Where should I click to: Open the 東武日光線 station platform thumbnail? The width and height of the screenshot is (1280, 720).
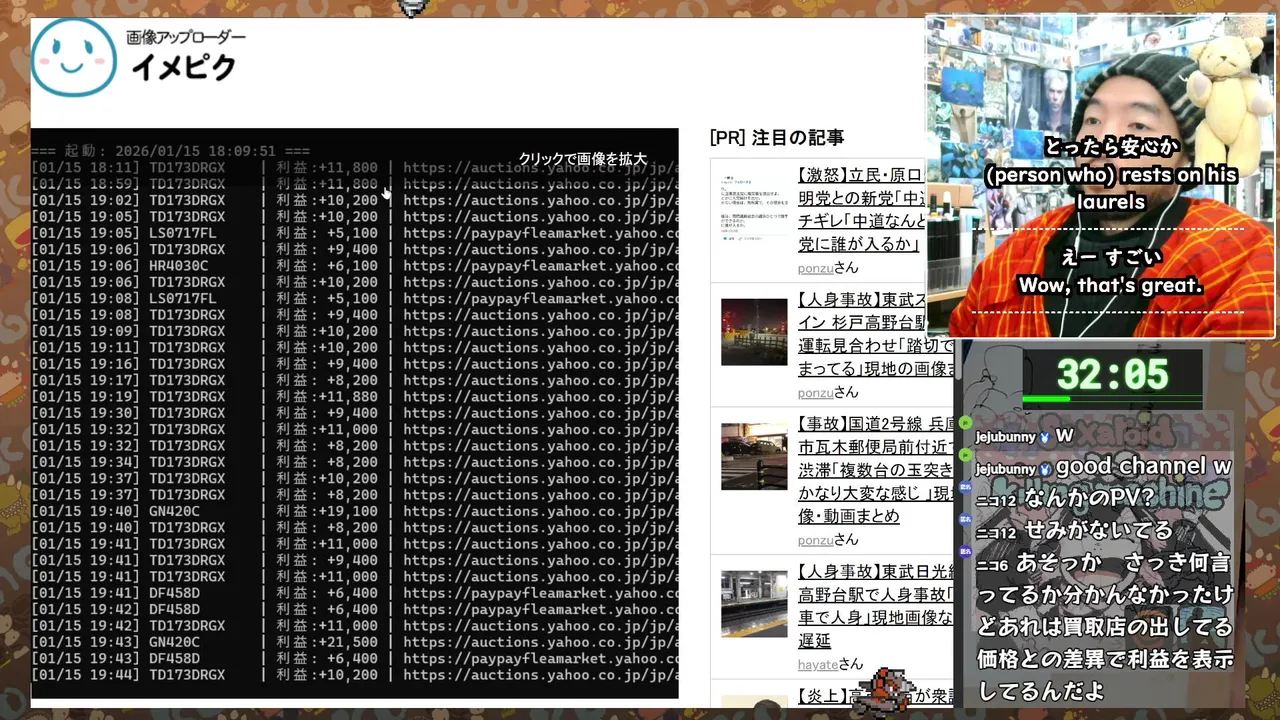pos(753,604)
